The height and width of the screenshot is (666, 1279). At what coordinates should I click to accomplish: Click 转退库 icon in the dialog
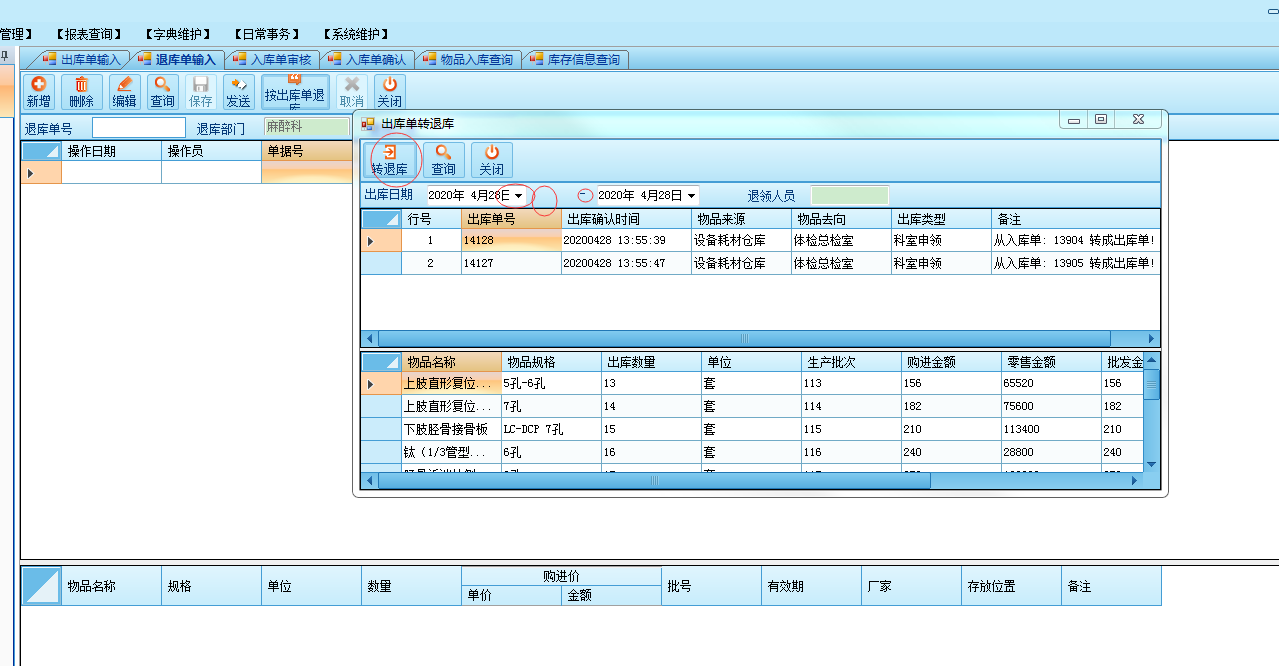[389, 159]
